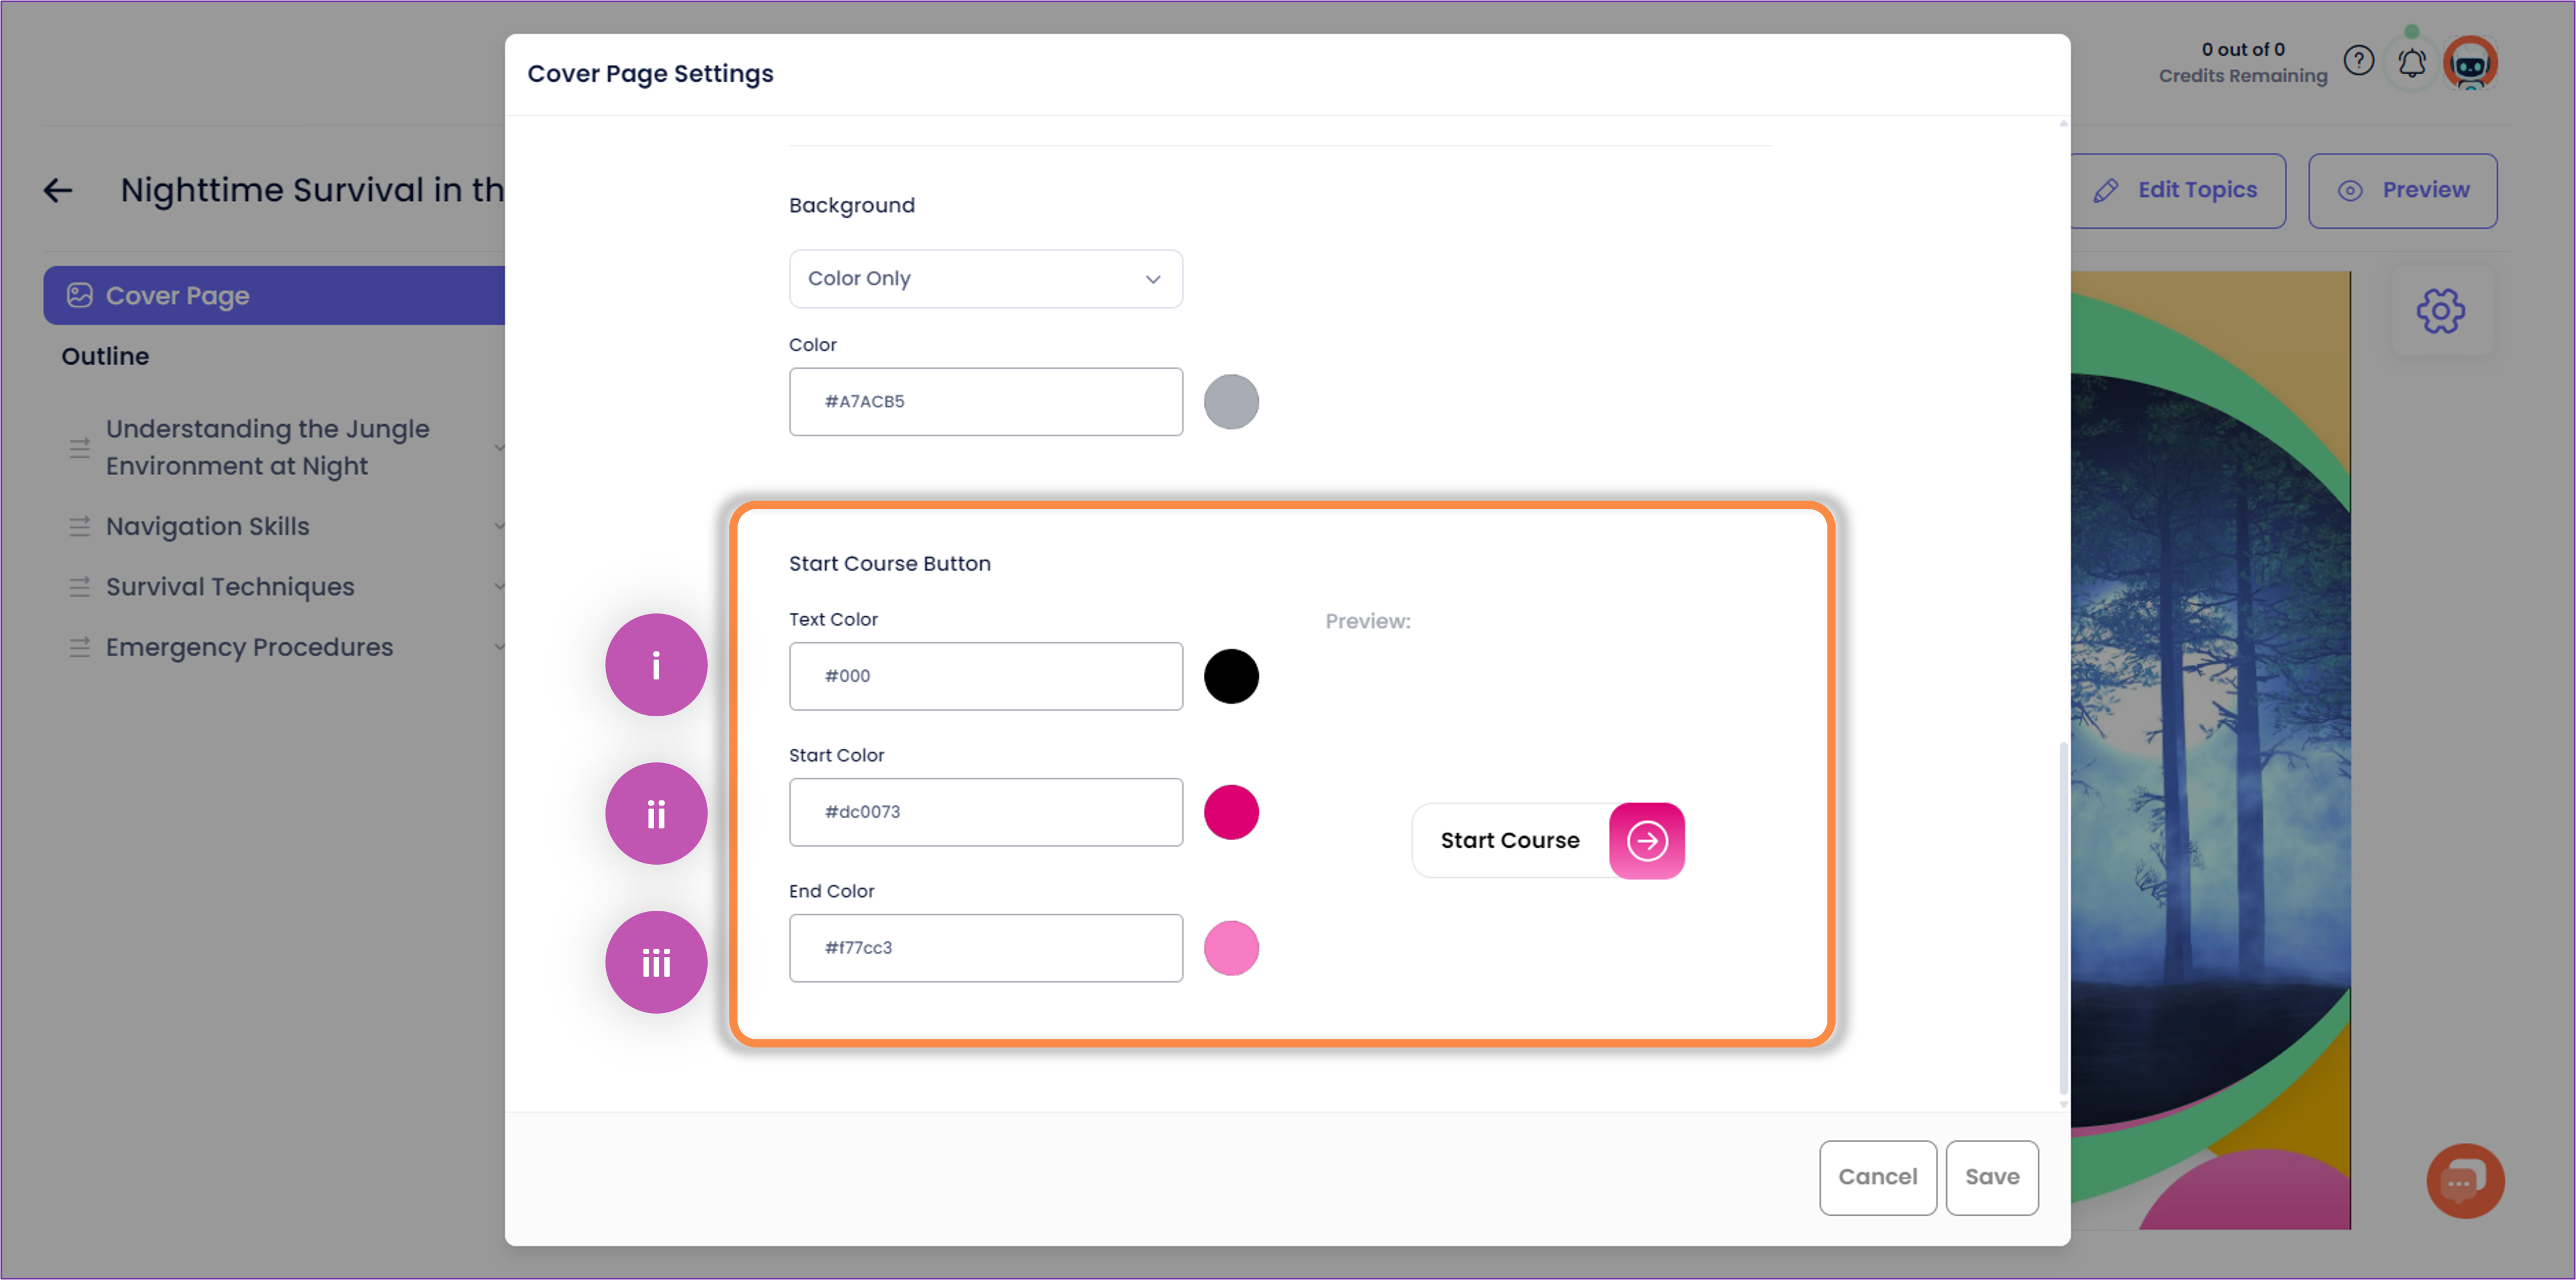Click the Start Course arrow preview icon
Viewport: 2576px width, 1280px height.
(x=1646, y=841)
